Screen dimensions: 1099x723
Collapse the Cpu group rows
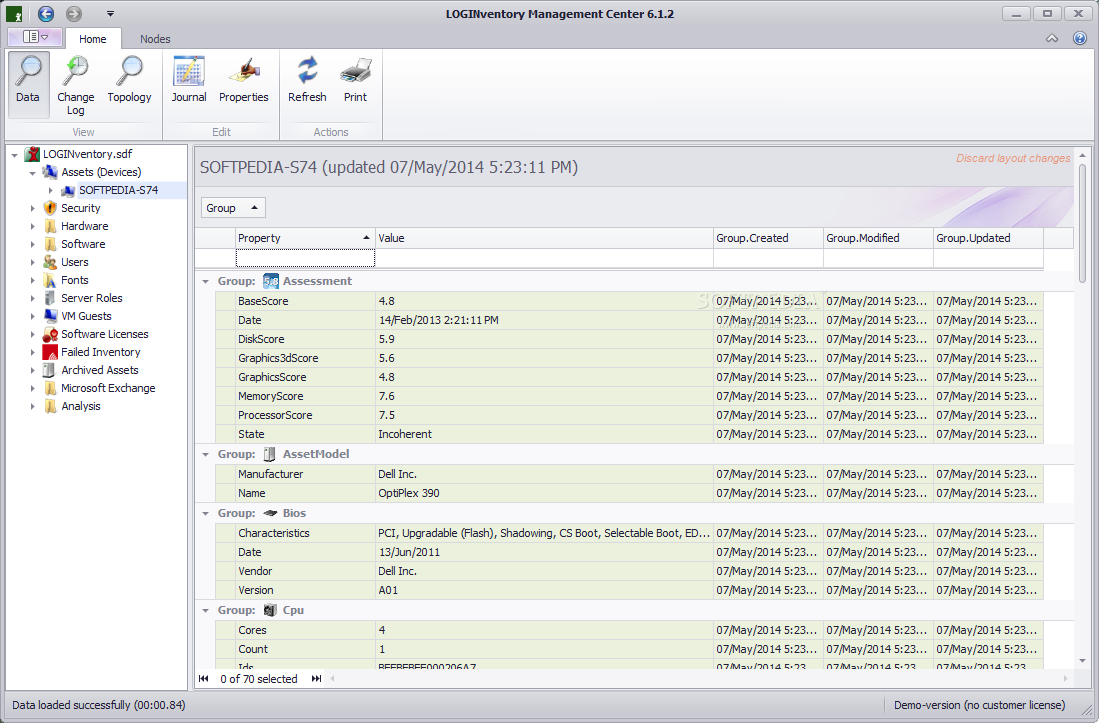[x=205, y=610]
